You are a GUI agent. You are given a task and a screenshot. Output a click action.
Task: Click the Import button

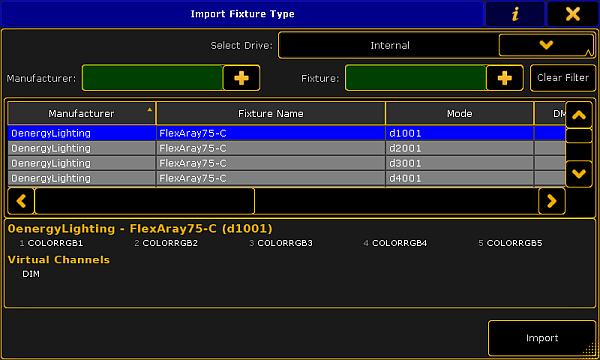point(542,338)
